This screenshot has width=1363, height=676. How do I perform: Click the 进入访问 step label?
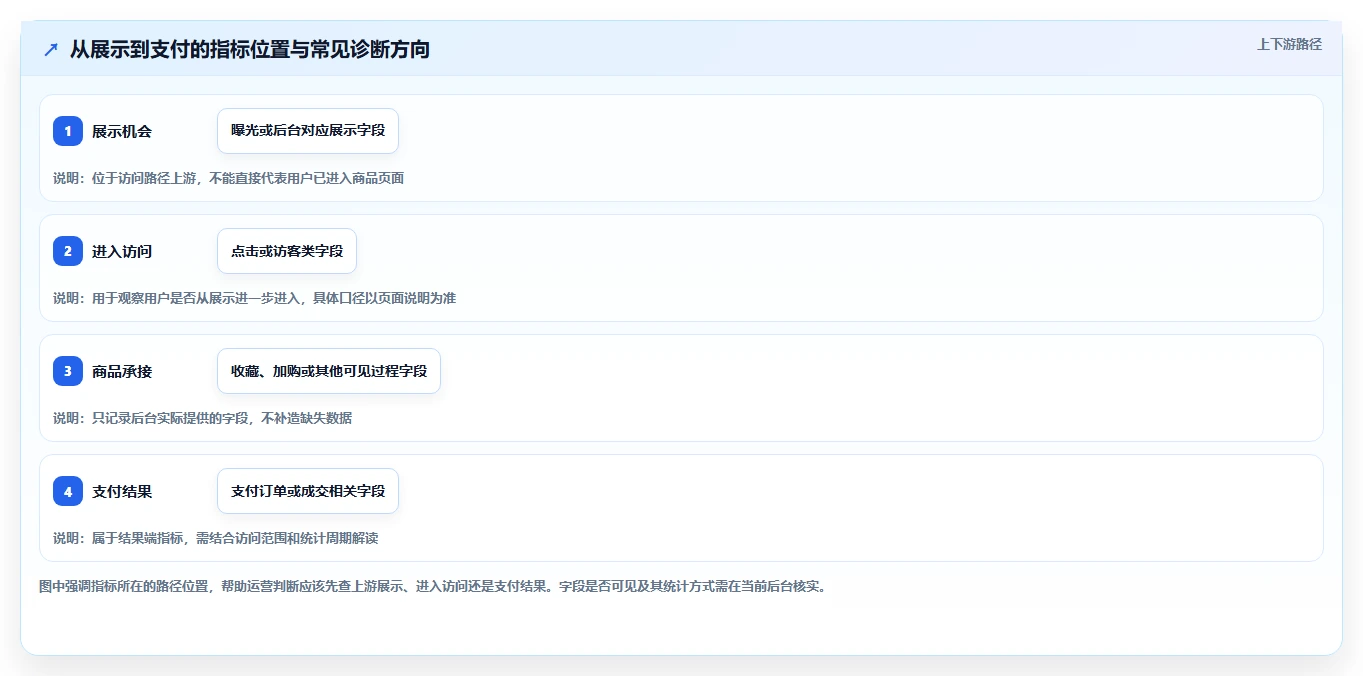pyautogui.click(x=122, y=251)
